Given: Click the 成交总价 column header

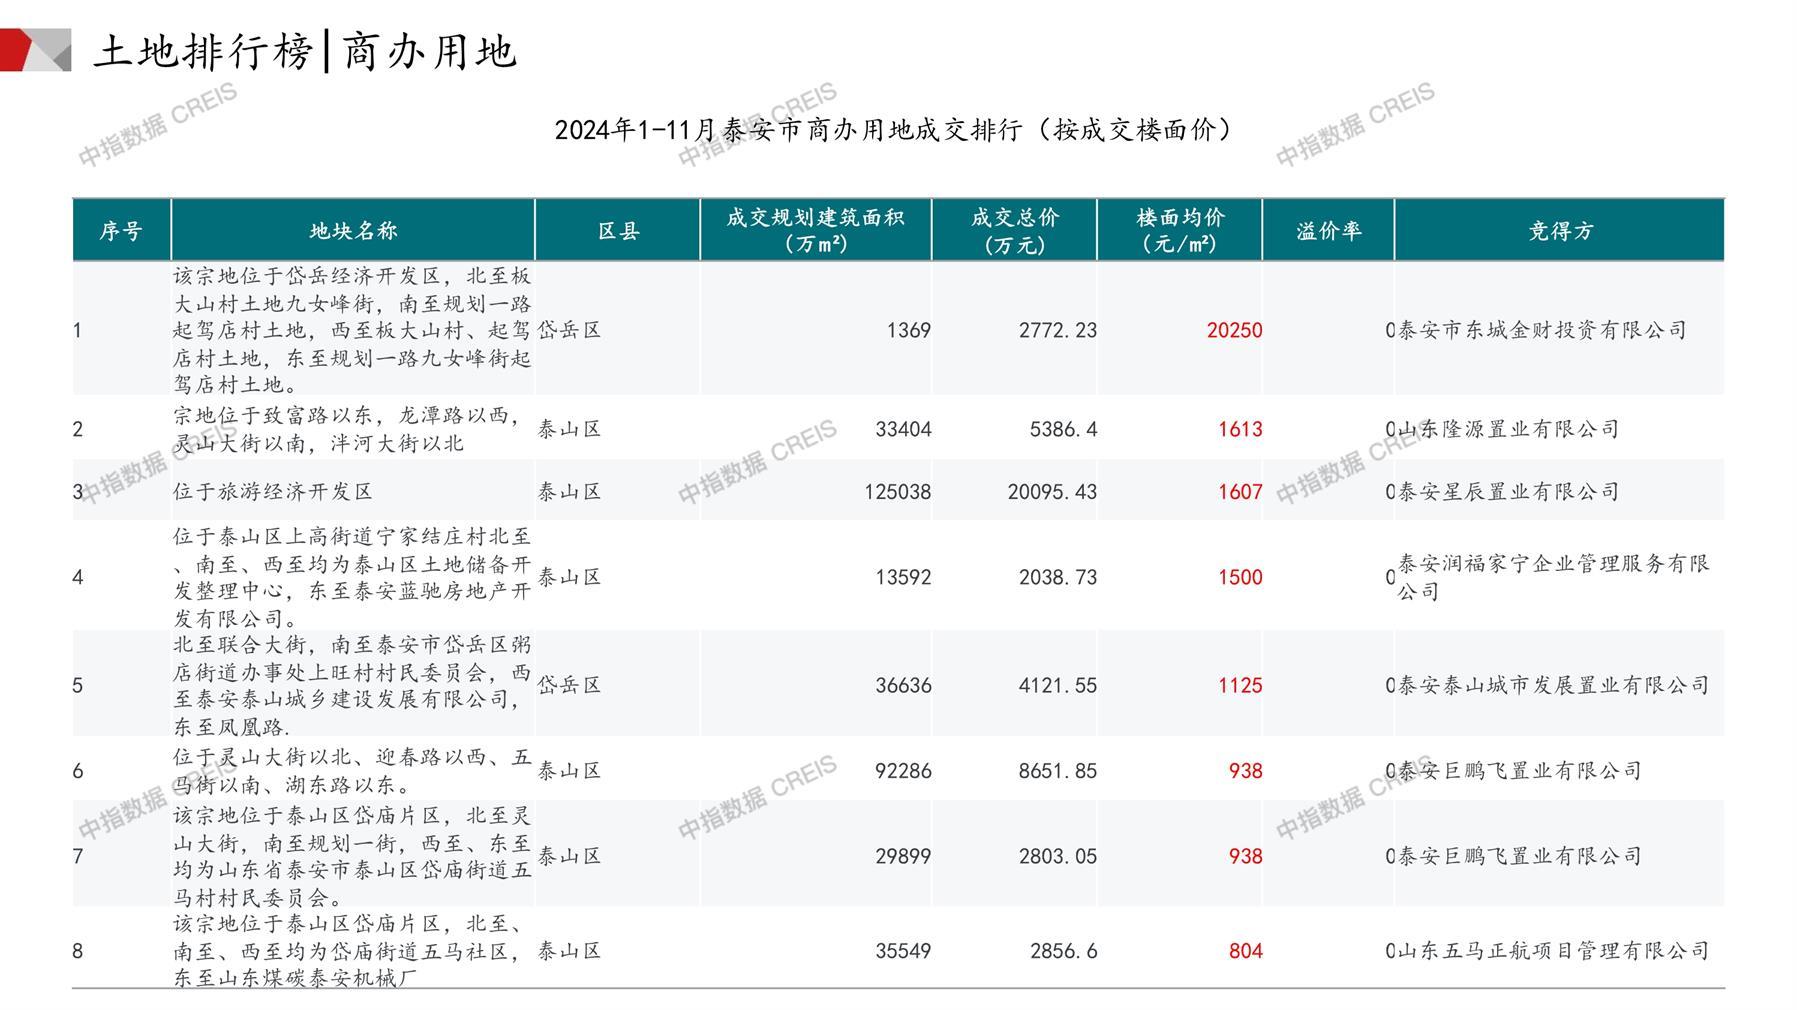Looking at the screenshot, I should click(1014, 230).
